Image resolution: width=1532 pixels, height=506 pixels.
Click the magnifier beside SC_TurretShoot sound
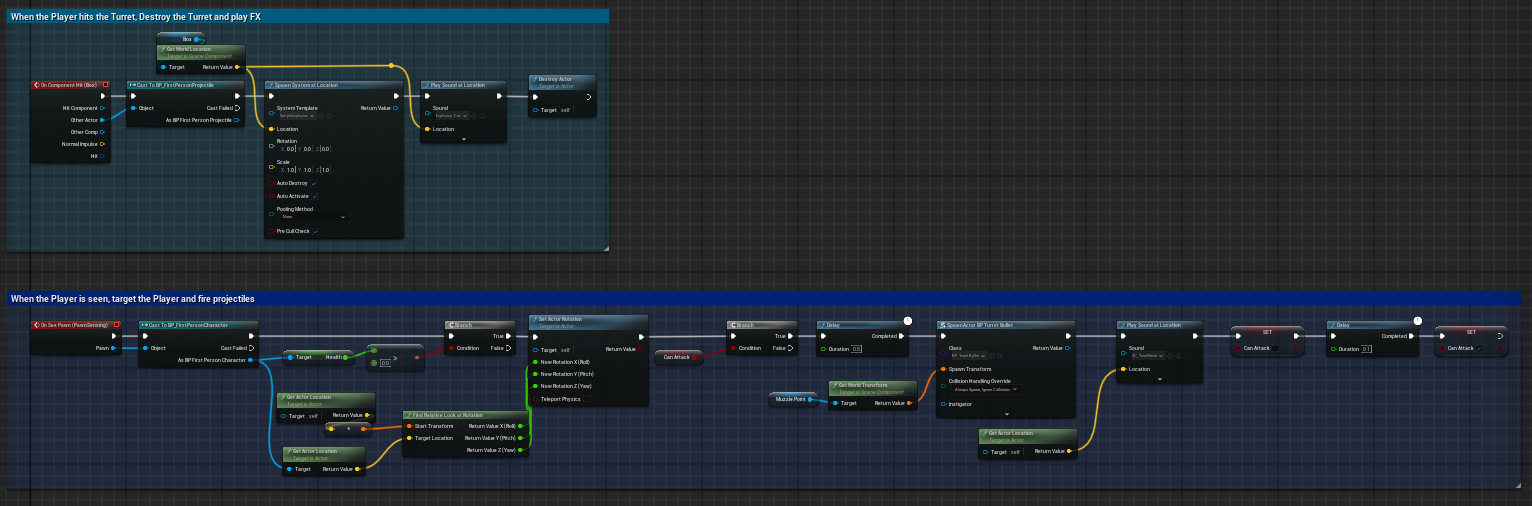tap(1178, 355)
